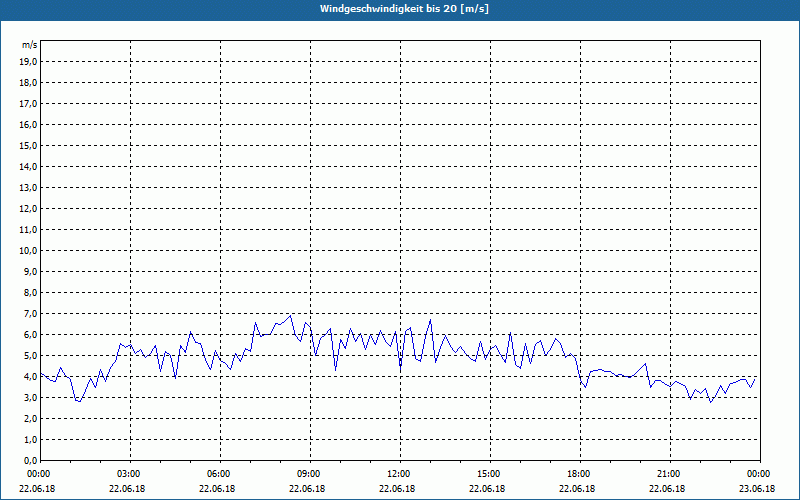Select the '22.06.18' date under 12:00
This screenshot has width=800, height=500.
[397, 489]
